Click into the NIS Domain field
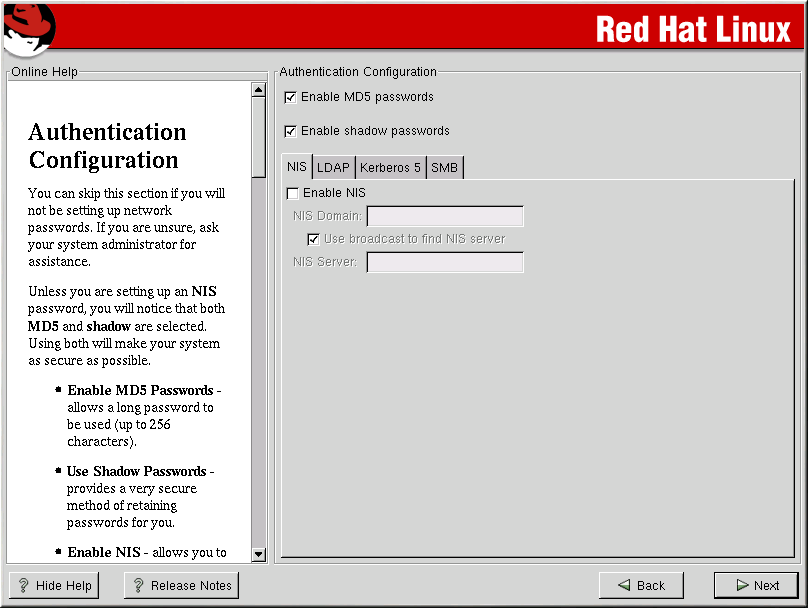The width and height of the screenshot is (808, 608). tap(445, 217)
